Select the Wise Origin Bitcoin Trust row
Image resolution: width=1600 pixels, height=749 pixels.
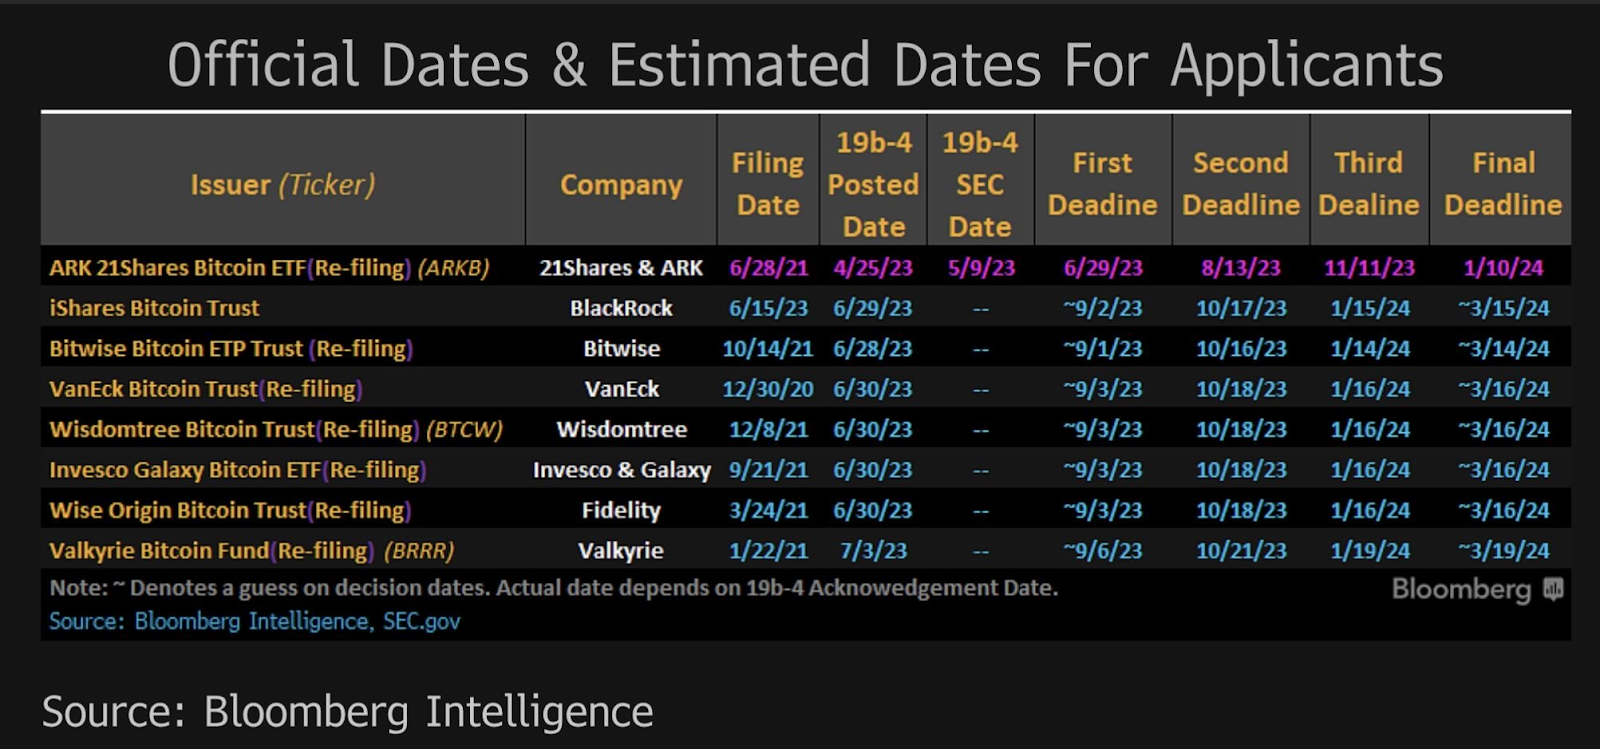(x=806, y=510)
